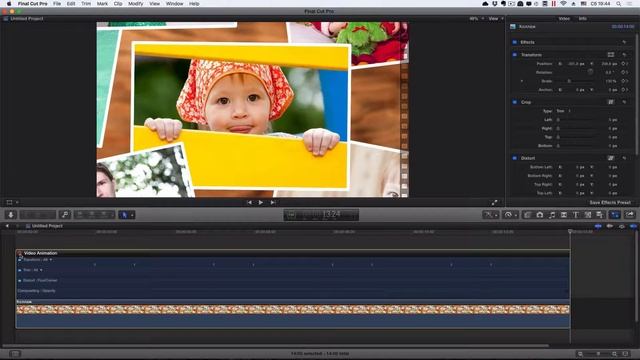This screenshot has width=640, height=360.
Task: Go to previous edit button under viewer
Action: (249, 202)
